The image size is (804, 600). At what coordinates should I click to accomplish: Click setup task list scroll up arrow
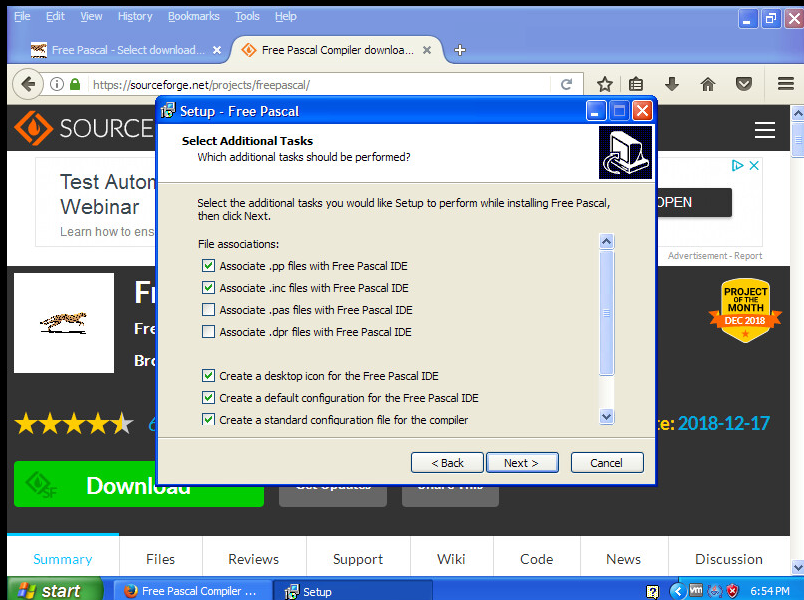point(607,241)
